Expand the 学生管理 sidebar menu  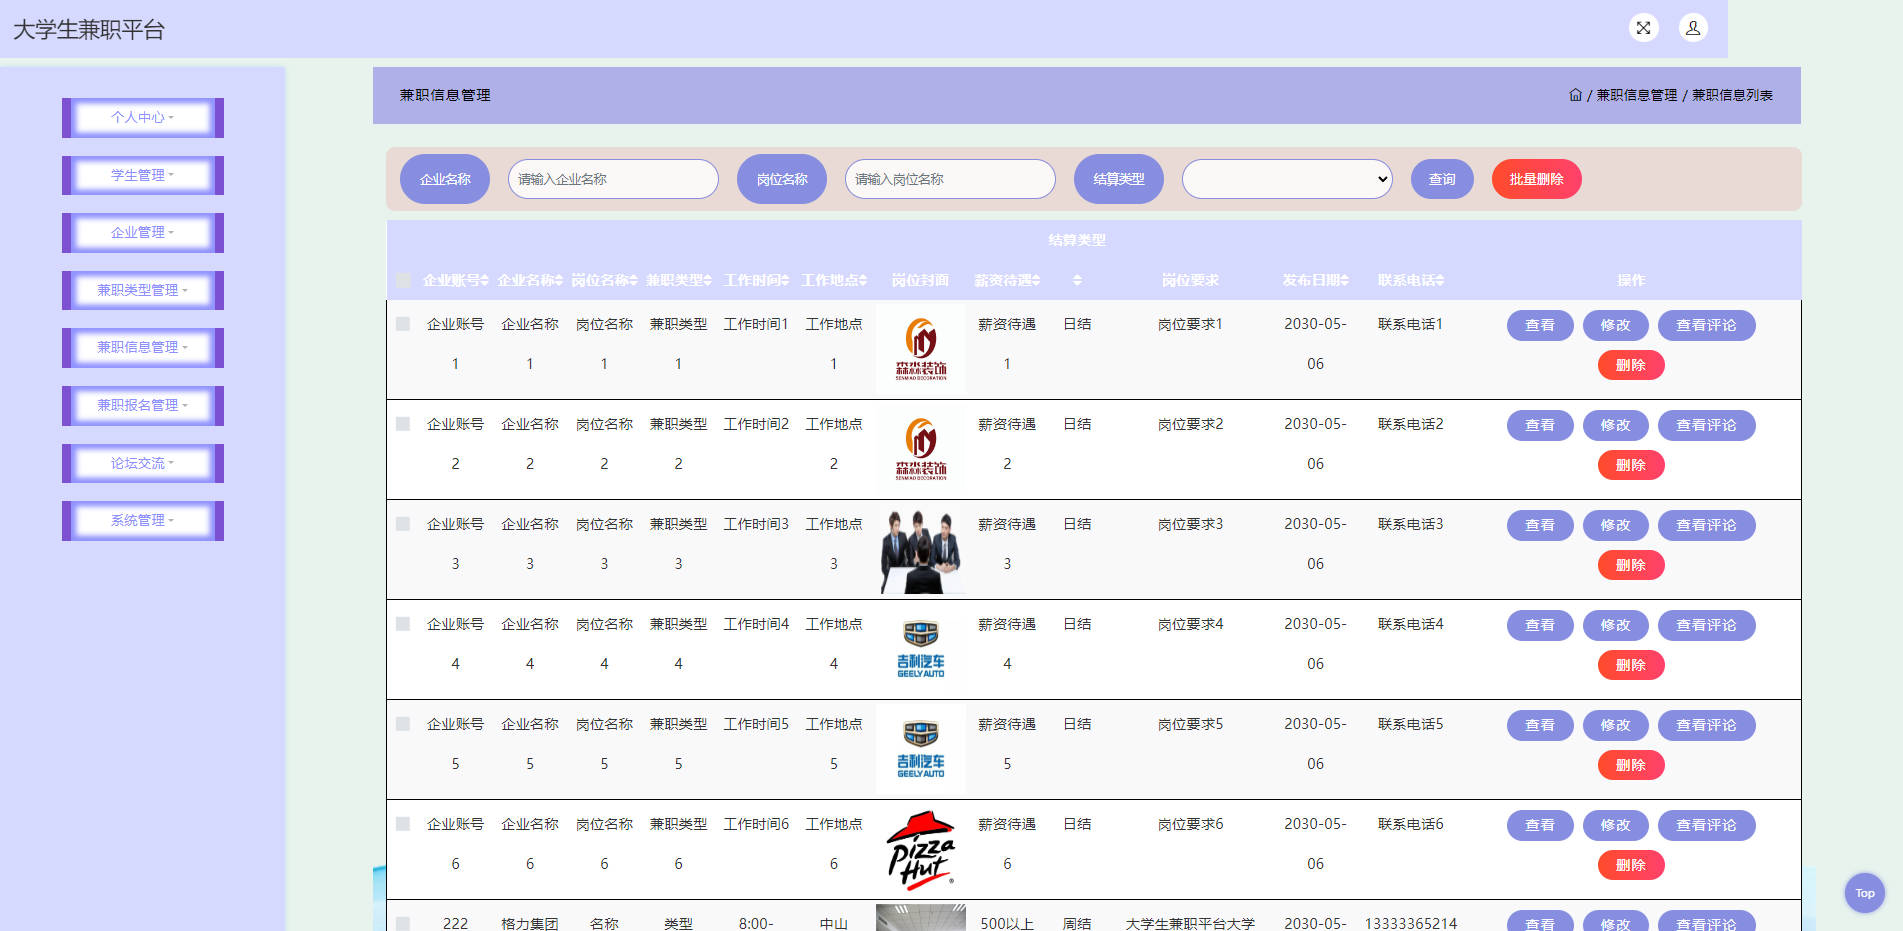pos(142,175)
